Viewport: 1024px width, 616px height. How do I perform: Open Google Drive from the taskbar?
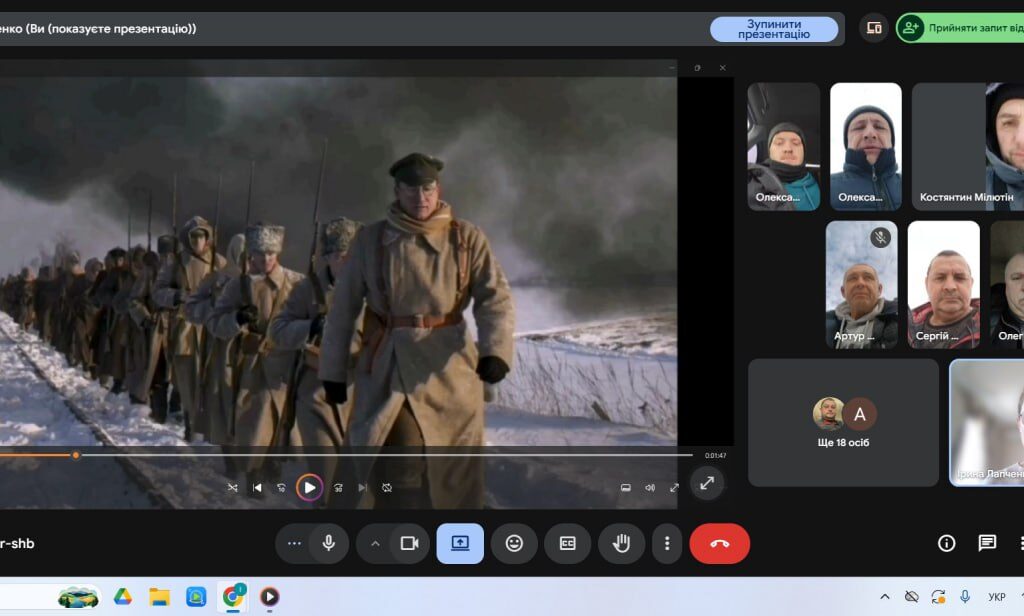tap(122, 597)
